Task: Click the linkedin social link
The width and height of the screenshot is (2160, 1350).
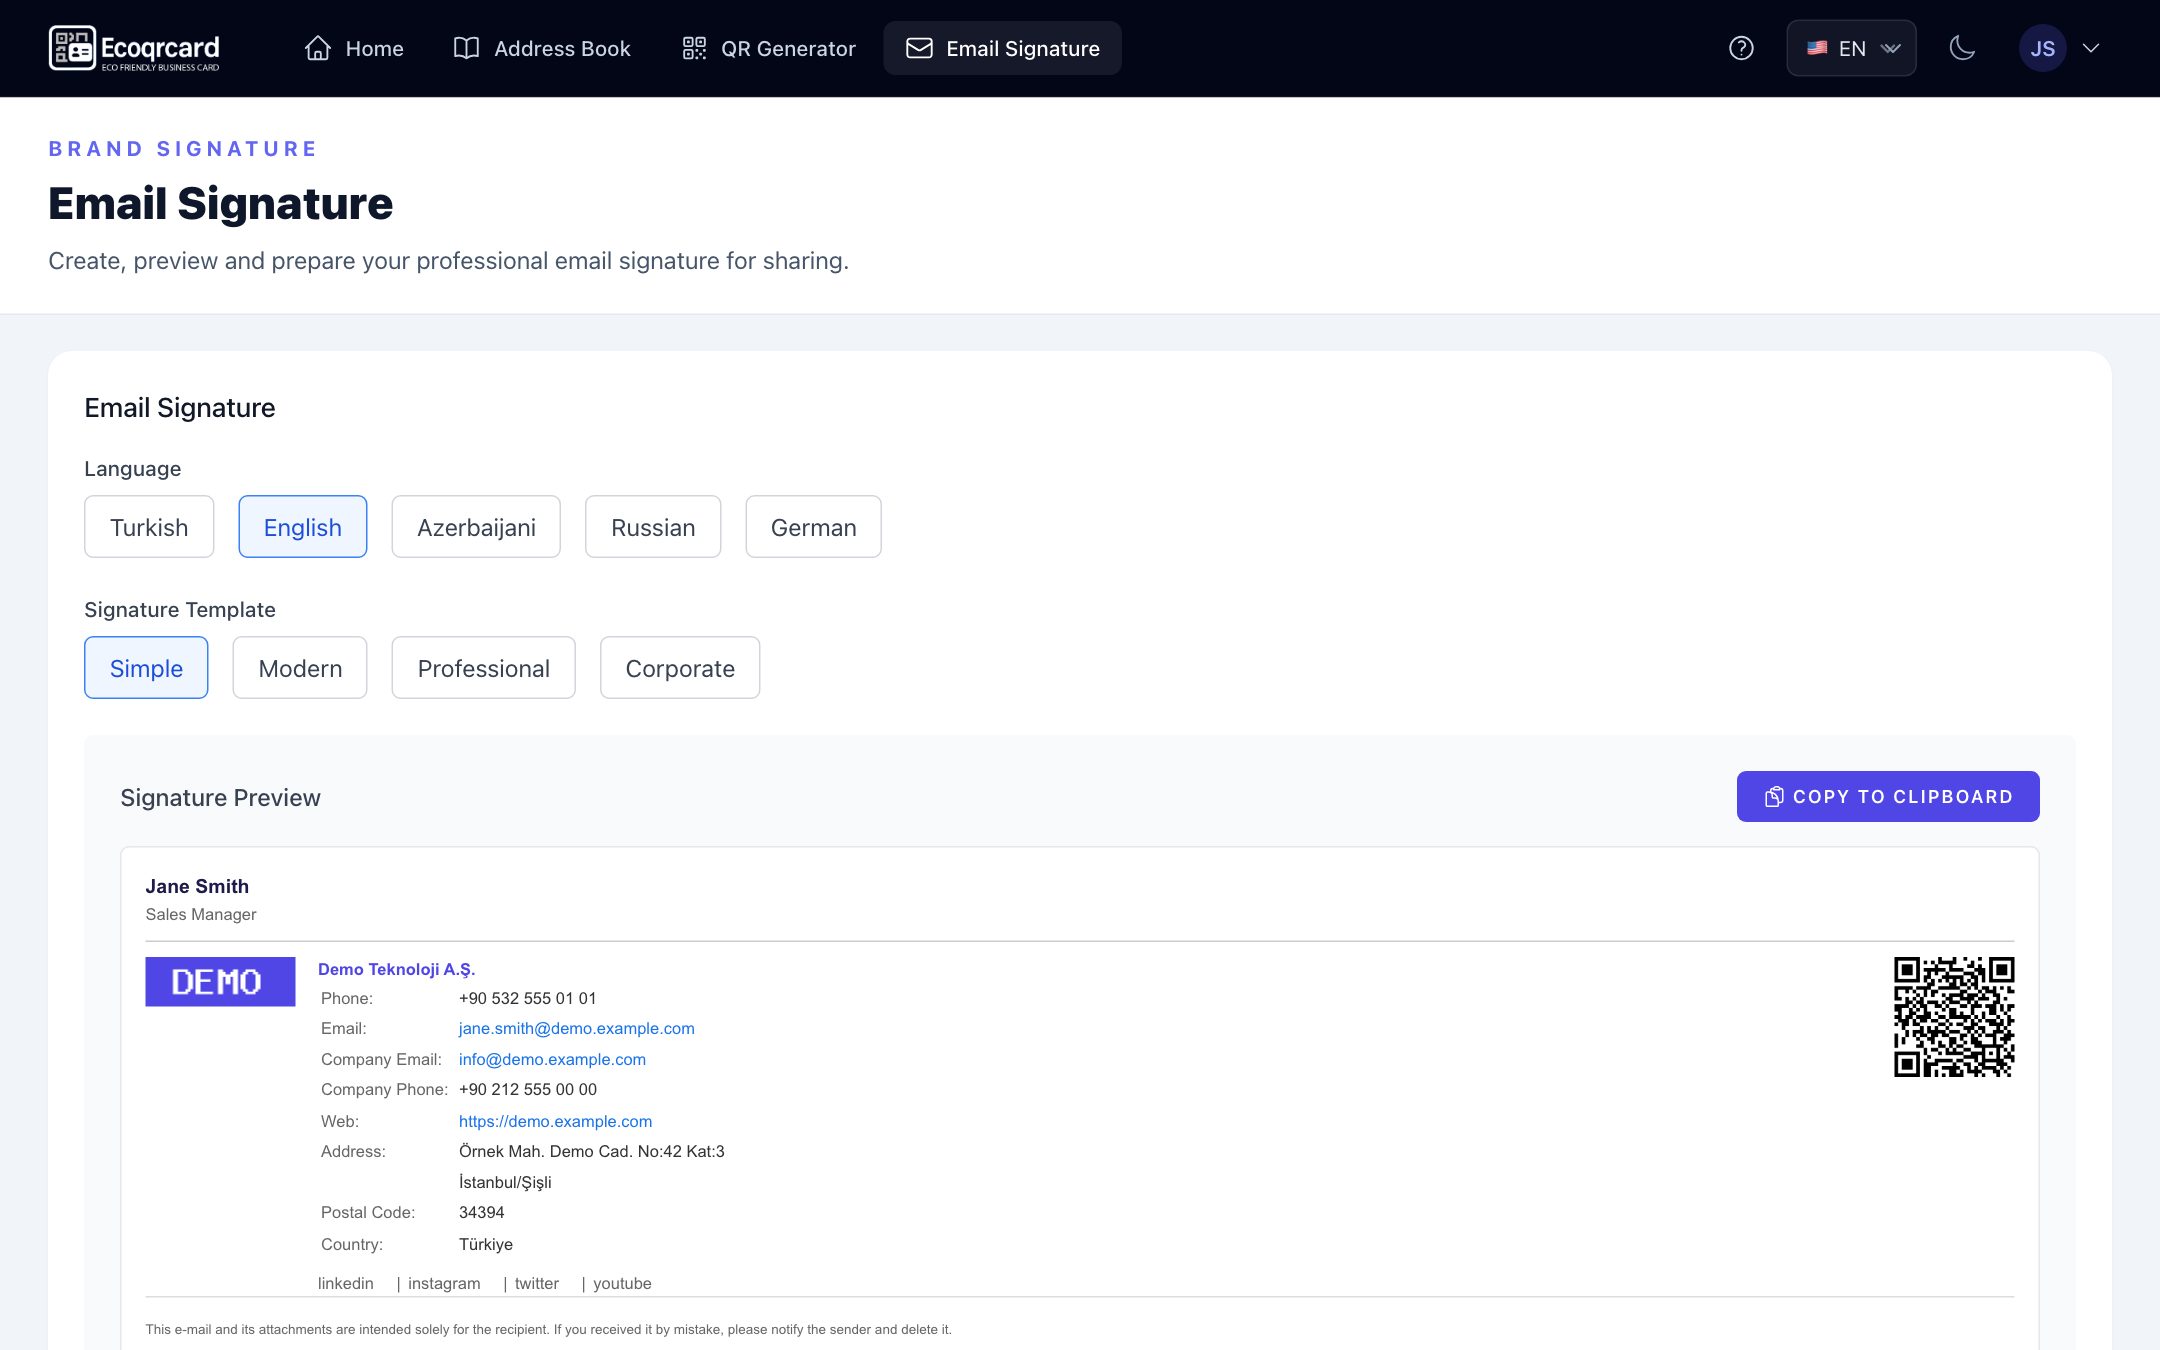Action: click(345, 1283)
